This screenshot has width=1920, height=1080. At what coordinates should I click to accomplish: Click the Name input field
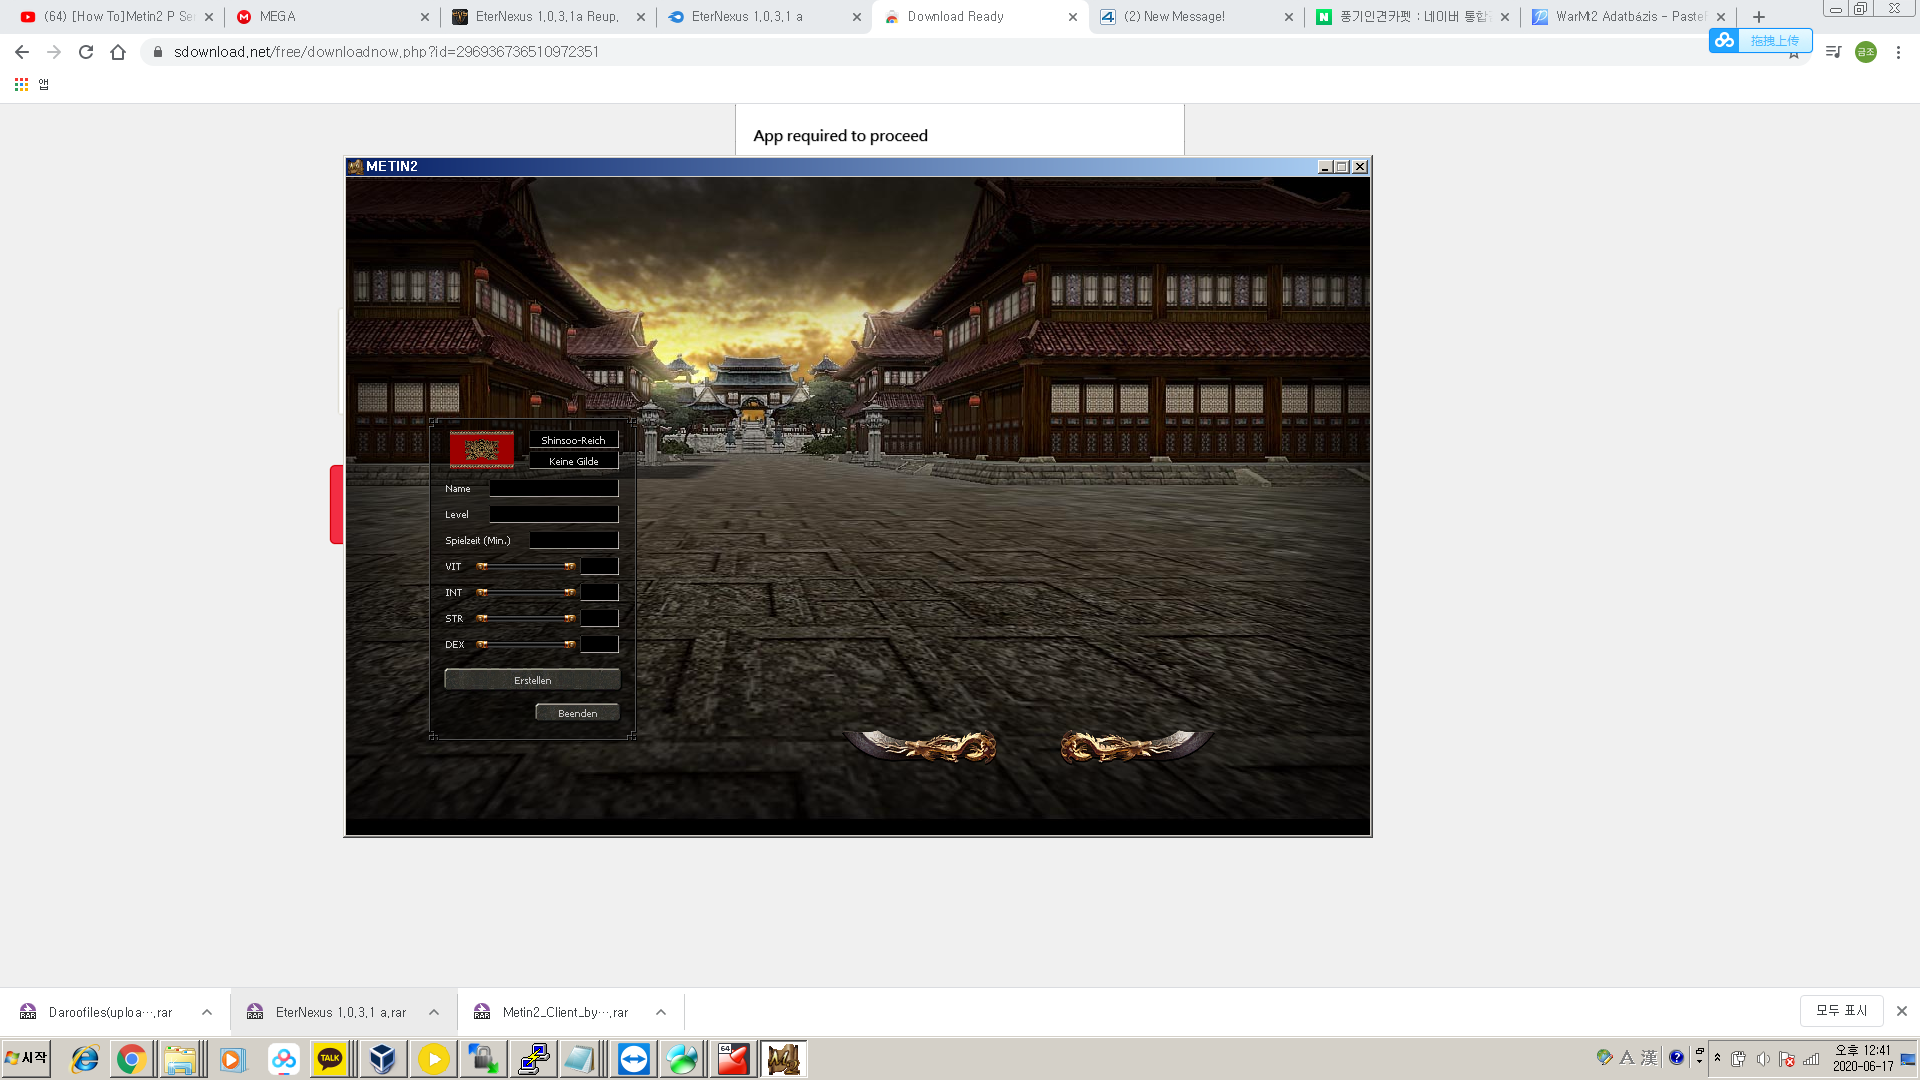(x=554, y=489)
